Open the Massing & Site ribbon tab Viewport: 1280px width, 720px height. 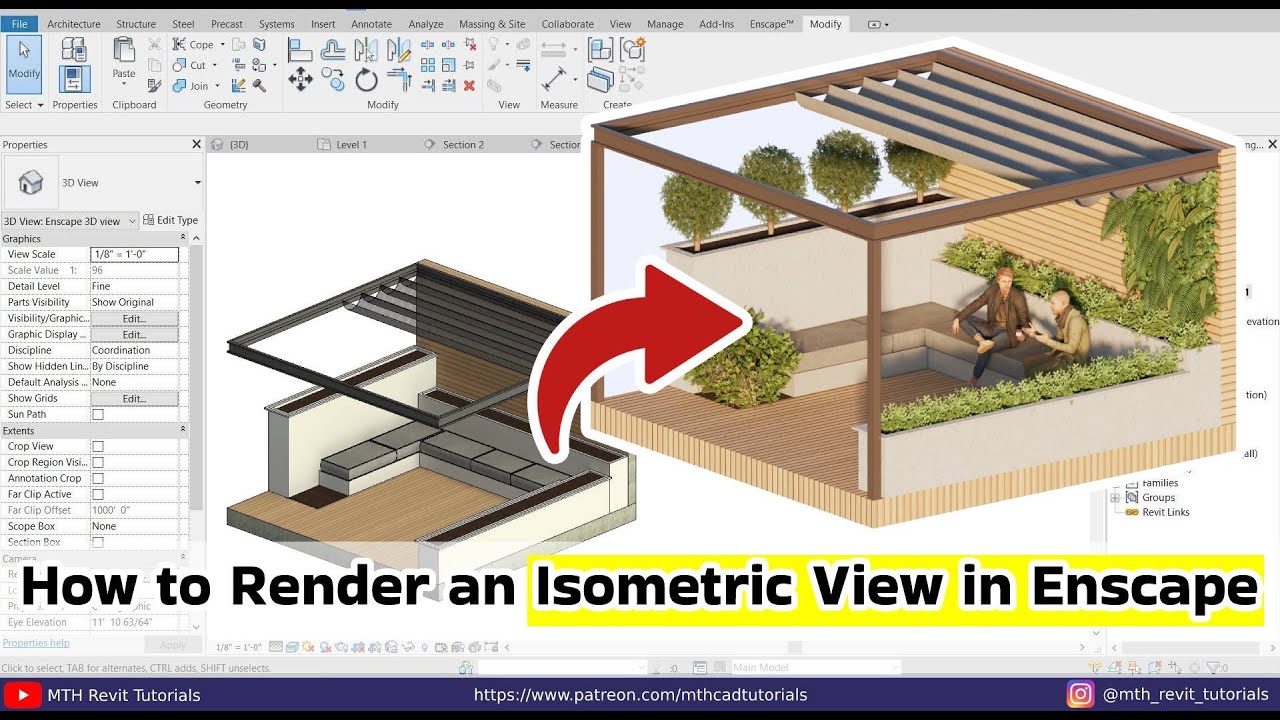pos(492,24)
